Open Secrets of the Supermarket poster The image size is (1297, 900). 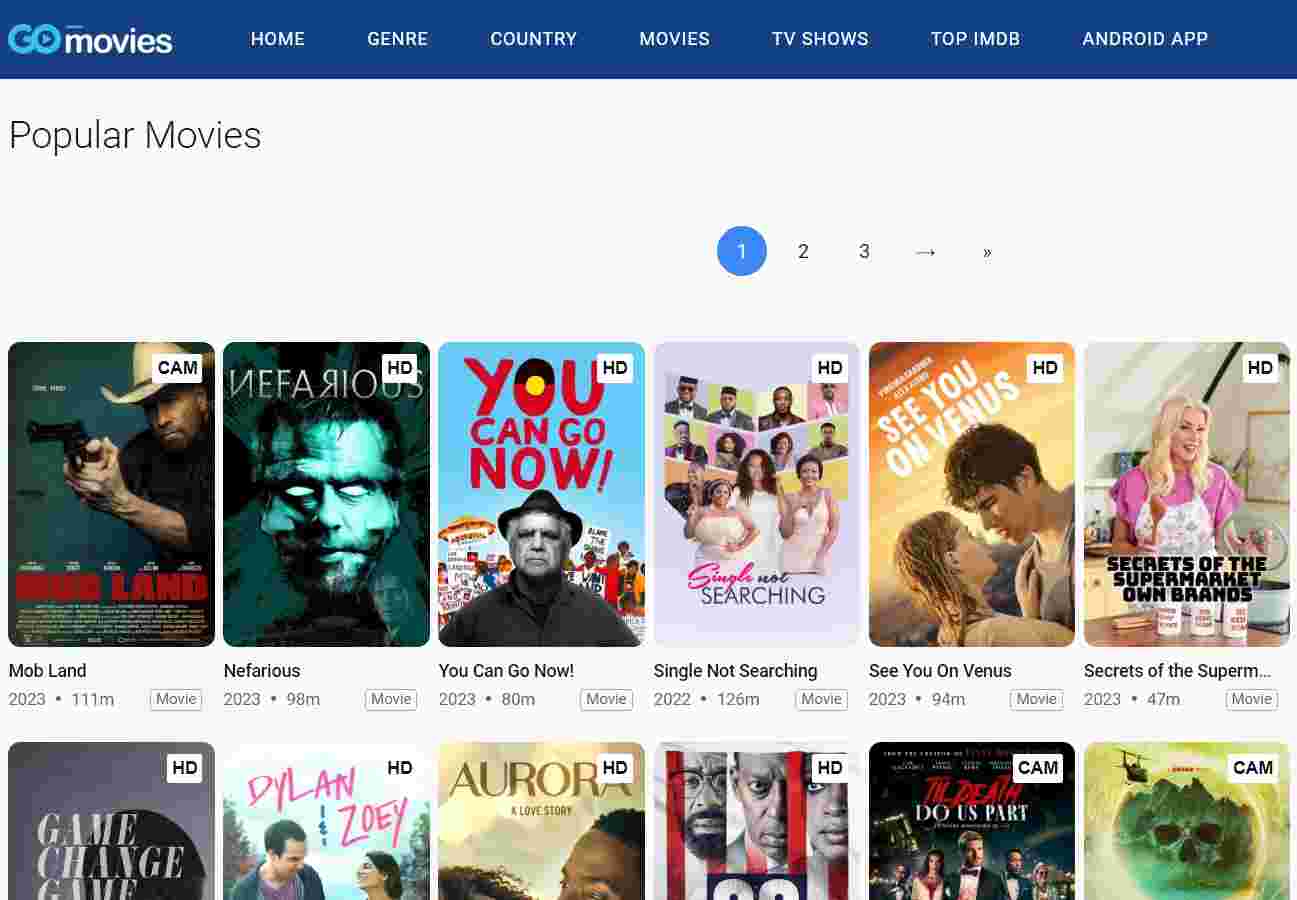pyautogui.click(x=1187, y=494)
